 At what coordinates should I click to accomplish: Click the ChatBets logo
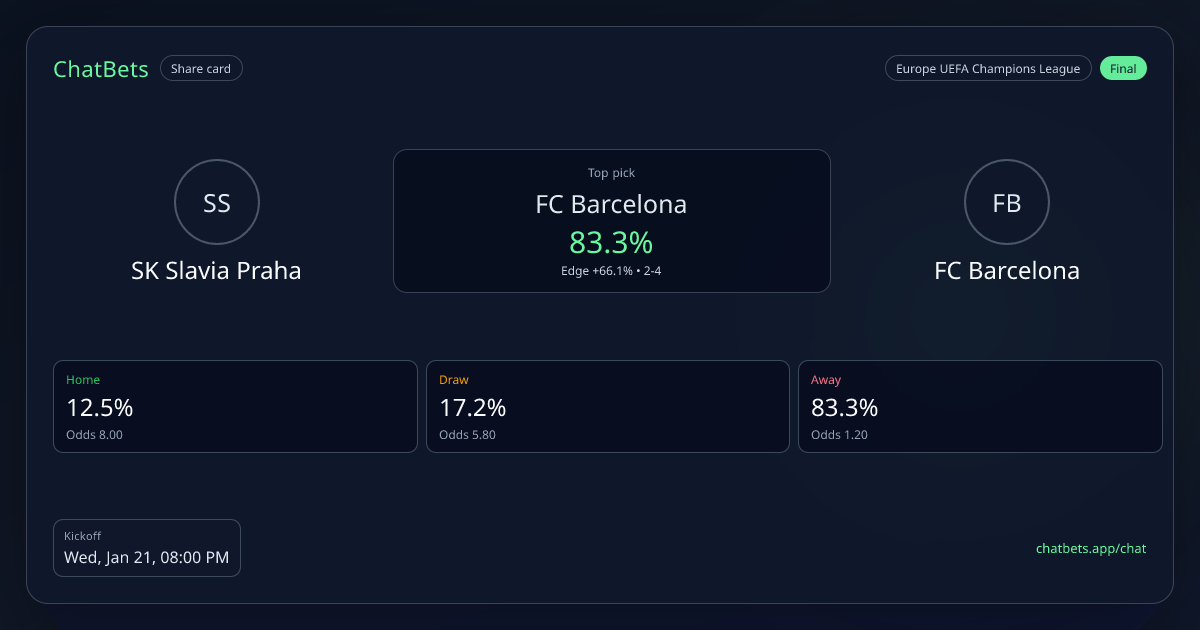tap(101, 69)
